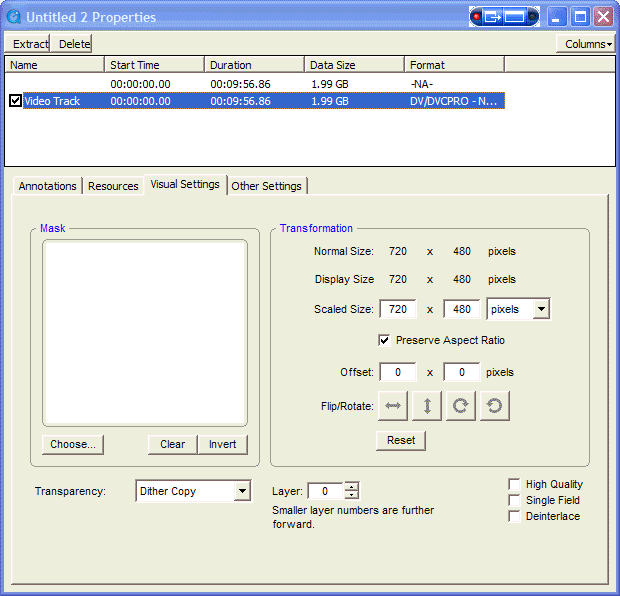Uncheck Preserve Aspect Ratio
Screen dimensions: 620x596
tap(384, 340)
